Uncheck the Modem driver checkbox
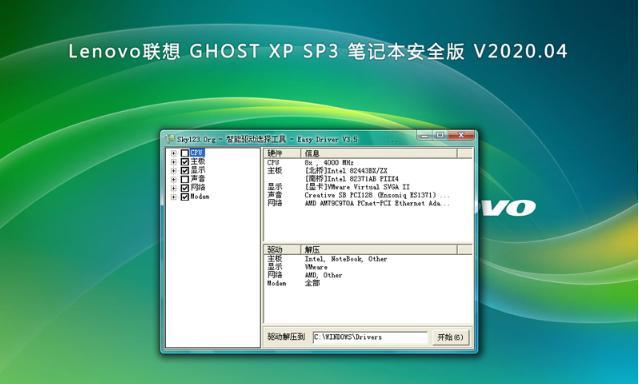The width and height of the screenshot is (639, 384). [x=185, y=197]
